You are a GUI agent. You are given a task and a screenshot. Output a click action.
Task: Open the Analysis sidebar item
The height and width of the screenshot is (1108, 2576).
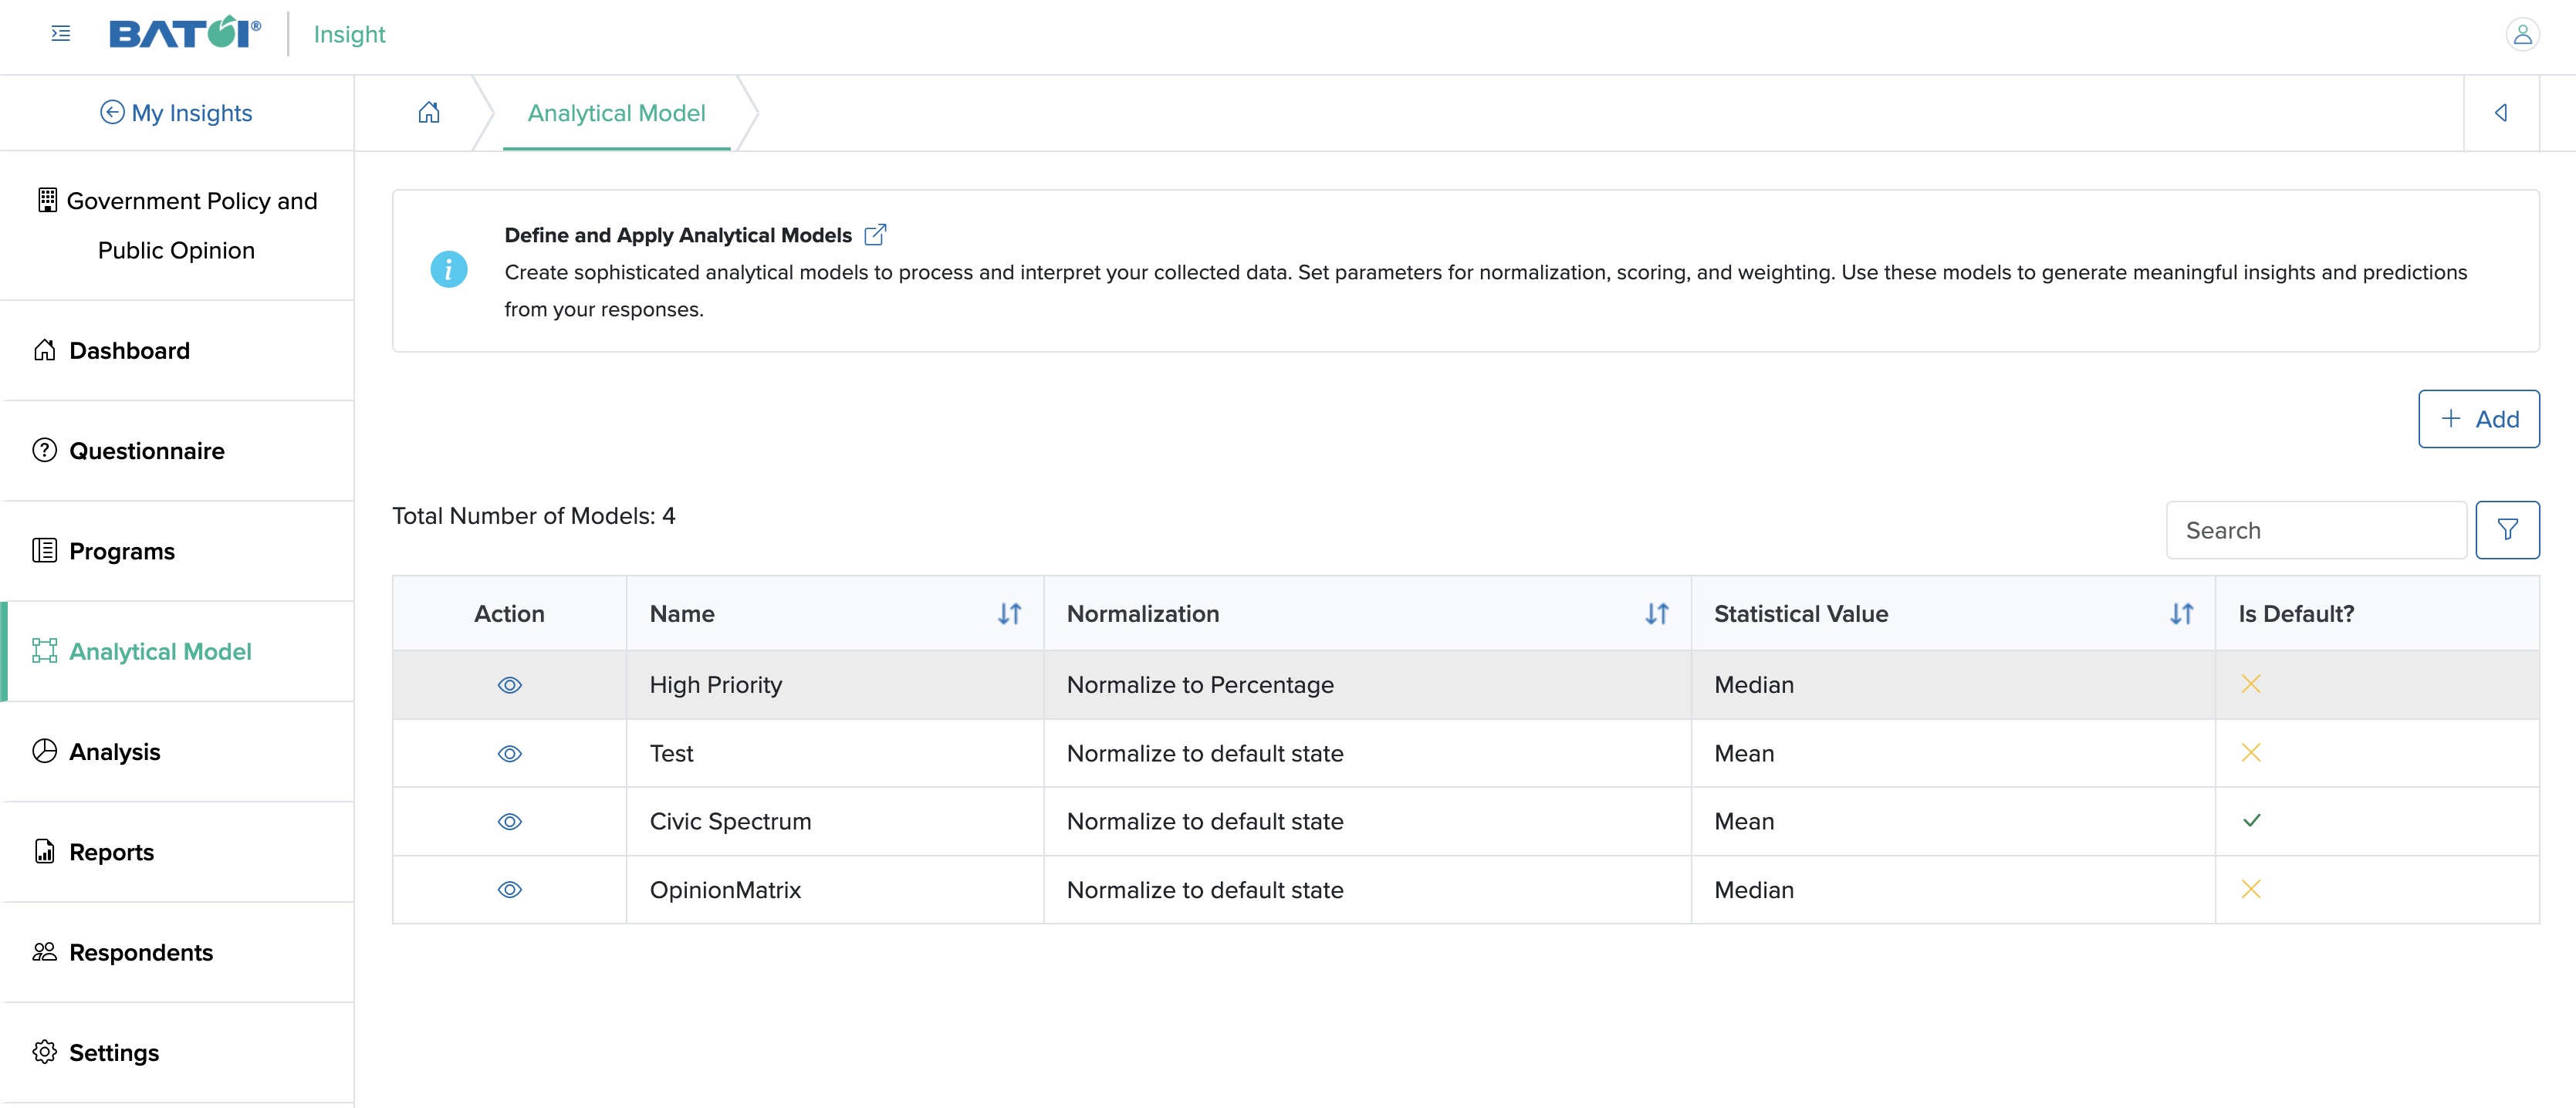coord(177,752)
